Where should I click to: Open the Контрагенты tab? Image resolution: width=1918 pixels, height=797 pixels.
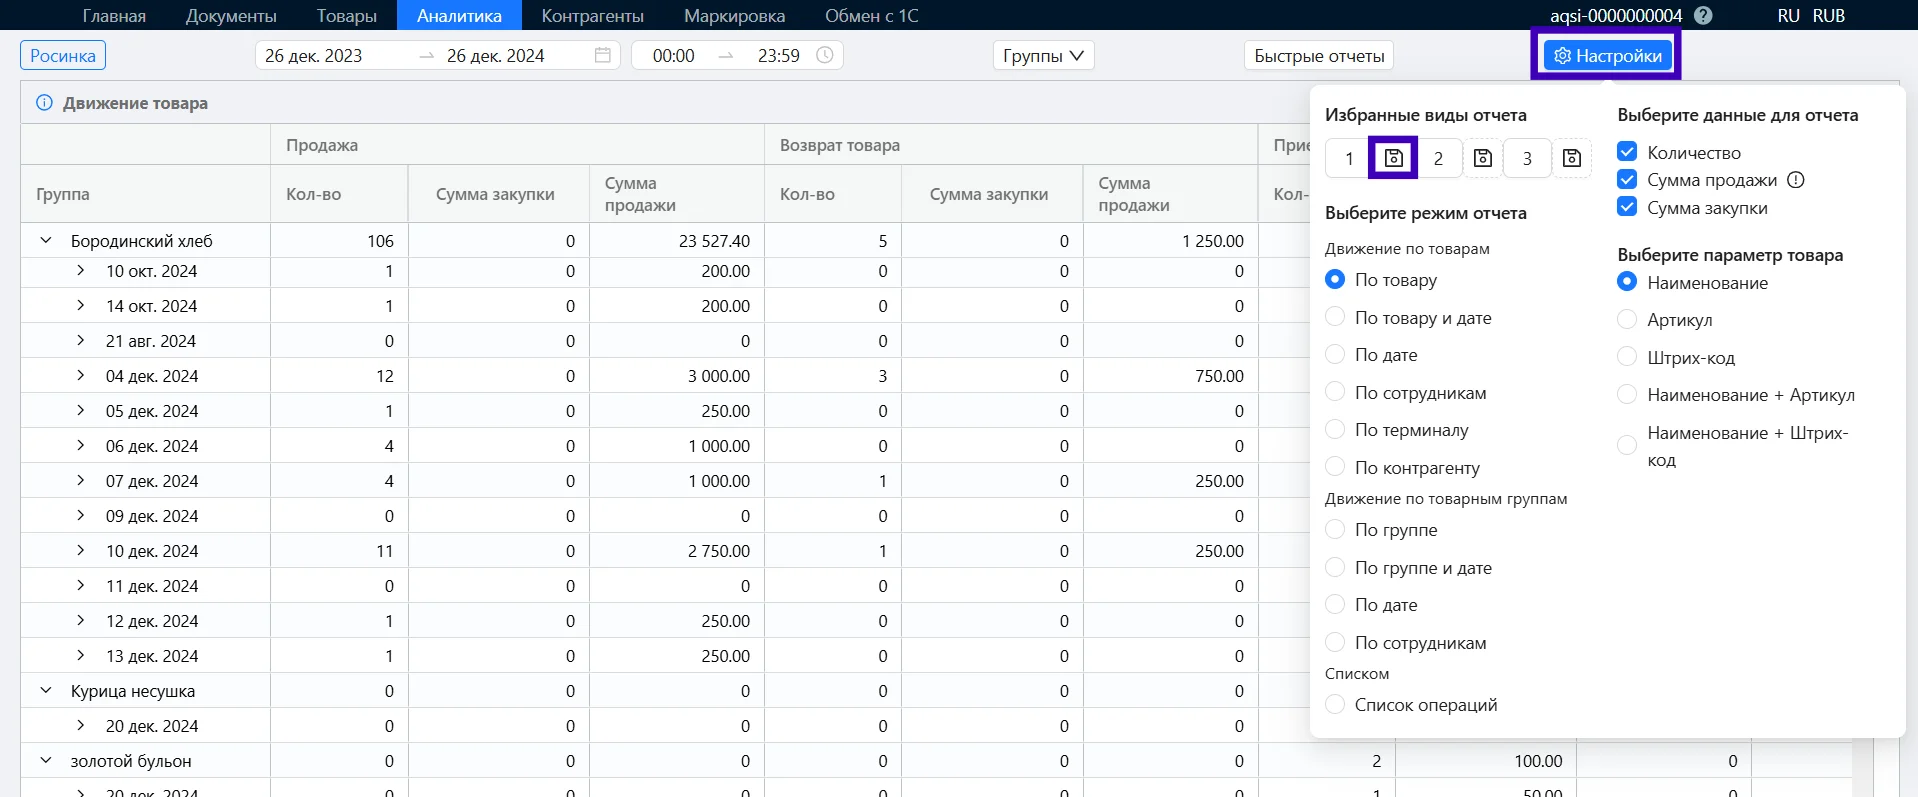coord(593,15)
